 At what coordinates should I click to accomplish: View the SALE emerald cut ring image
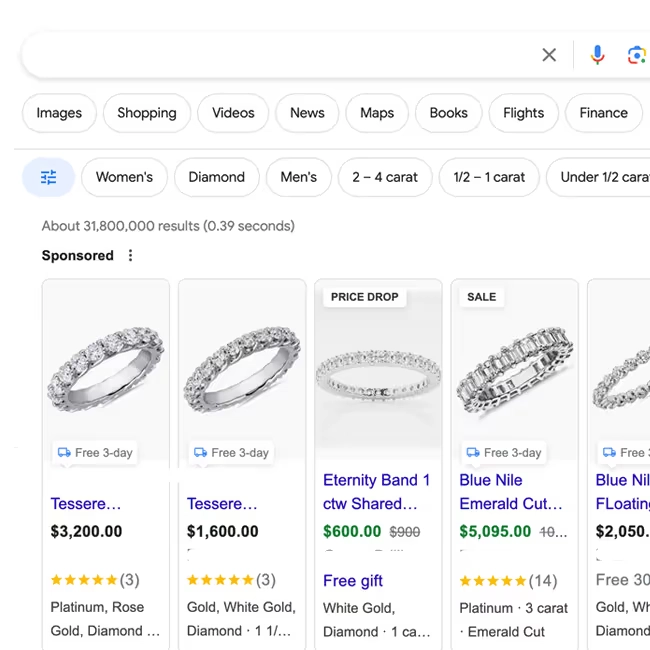coord(514,369)
